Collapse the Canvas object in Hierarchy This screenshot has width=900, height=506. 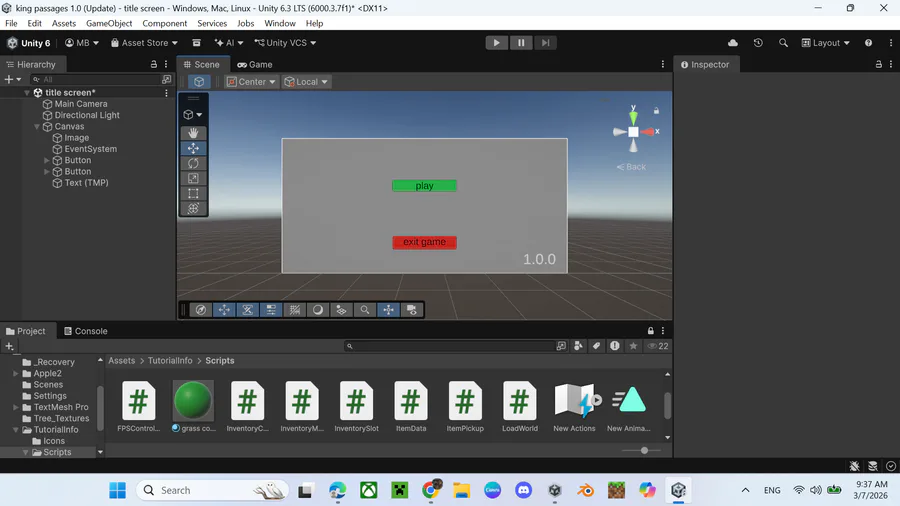[x=37, y=126]
